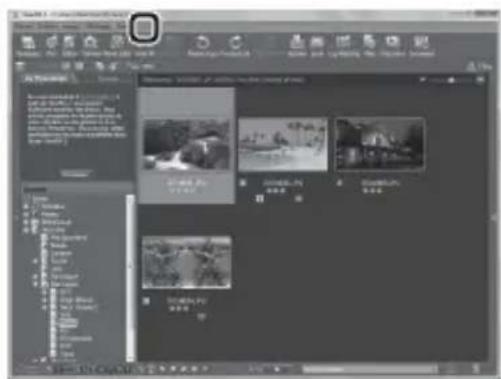501x379 pixels.
Task: Select the garden photo thumbnail
Action: [x=186, y=262]
